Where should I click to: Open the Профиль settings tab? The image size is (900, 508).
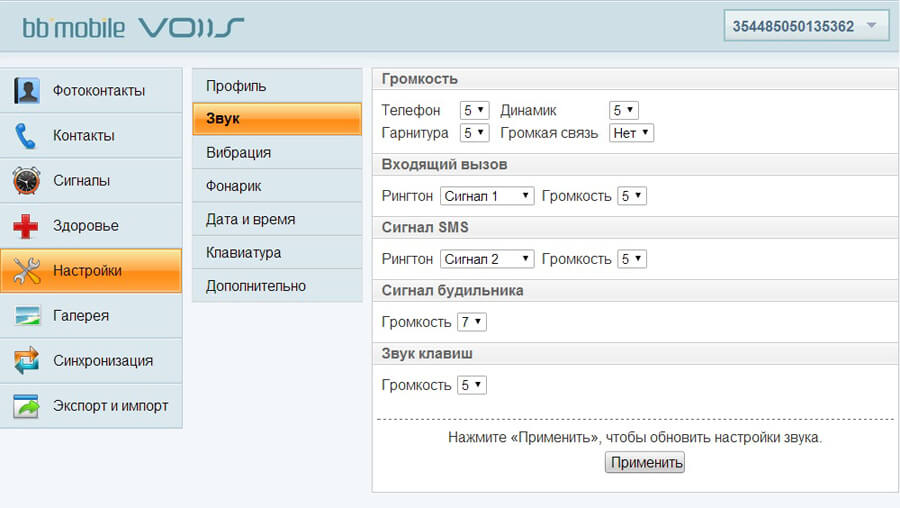pos(277,86)
